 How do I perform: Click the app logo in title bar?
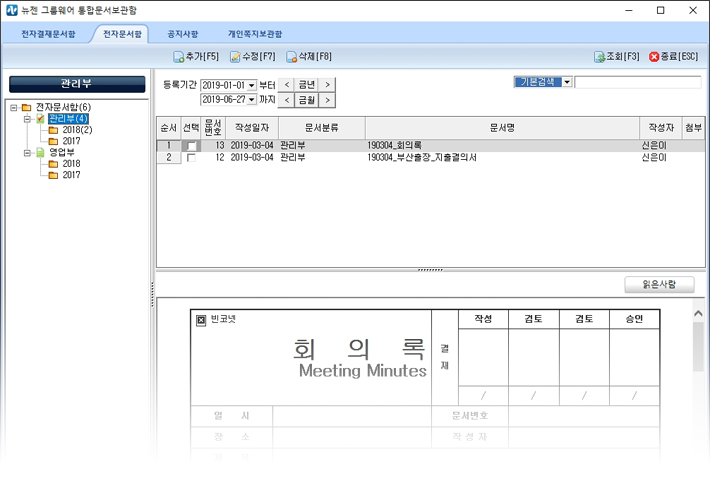(x=12, y=10)
